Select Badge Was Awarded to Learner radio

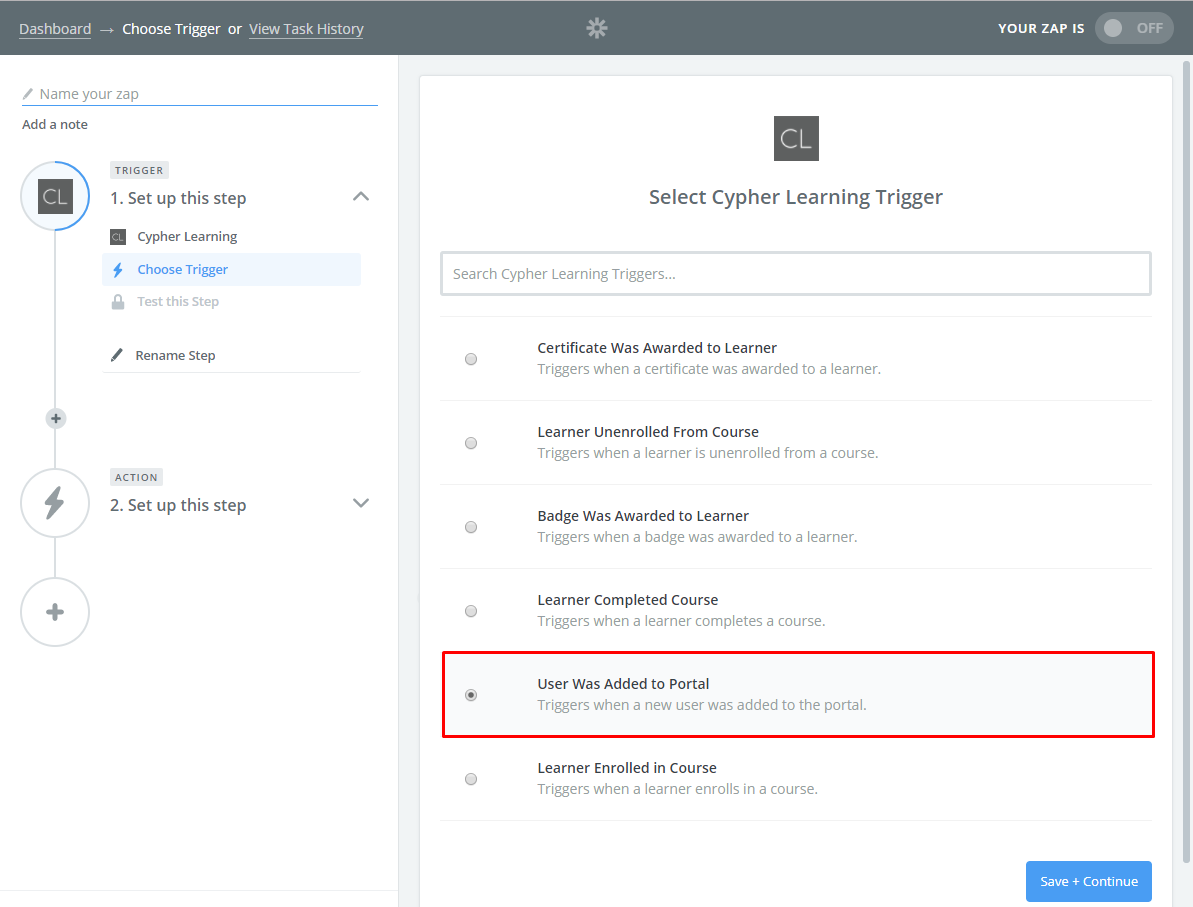(471, 527)
